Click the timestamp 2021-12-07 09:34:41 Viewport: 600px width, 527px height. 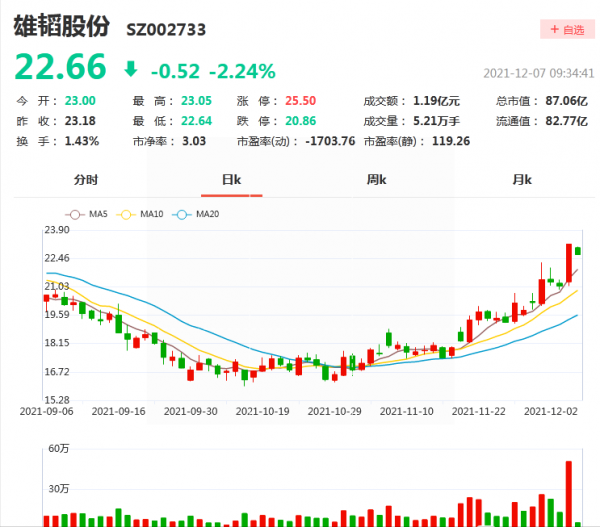(x=539, y=73)
